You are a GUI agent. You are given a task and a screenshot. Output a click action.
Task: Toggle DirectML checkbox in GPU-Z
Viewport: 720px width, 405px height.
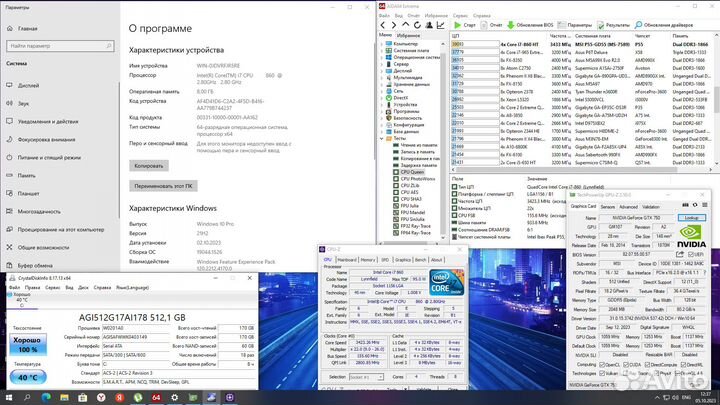684,365
